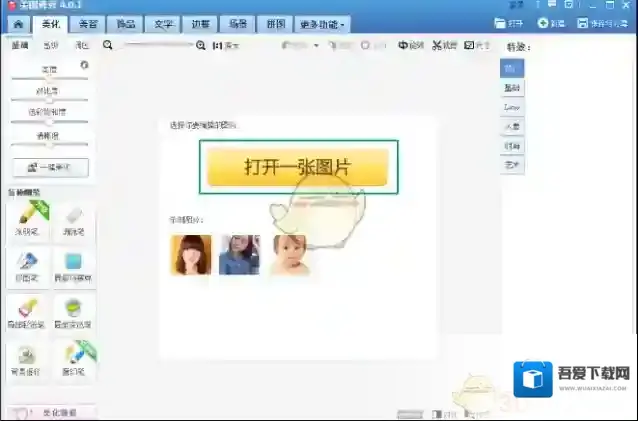Expand the 更多功能 dropdown menu
The width and height of the screenshot is (638, 421).
[321, 23]
